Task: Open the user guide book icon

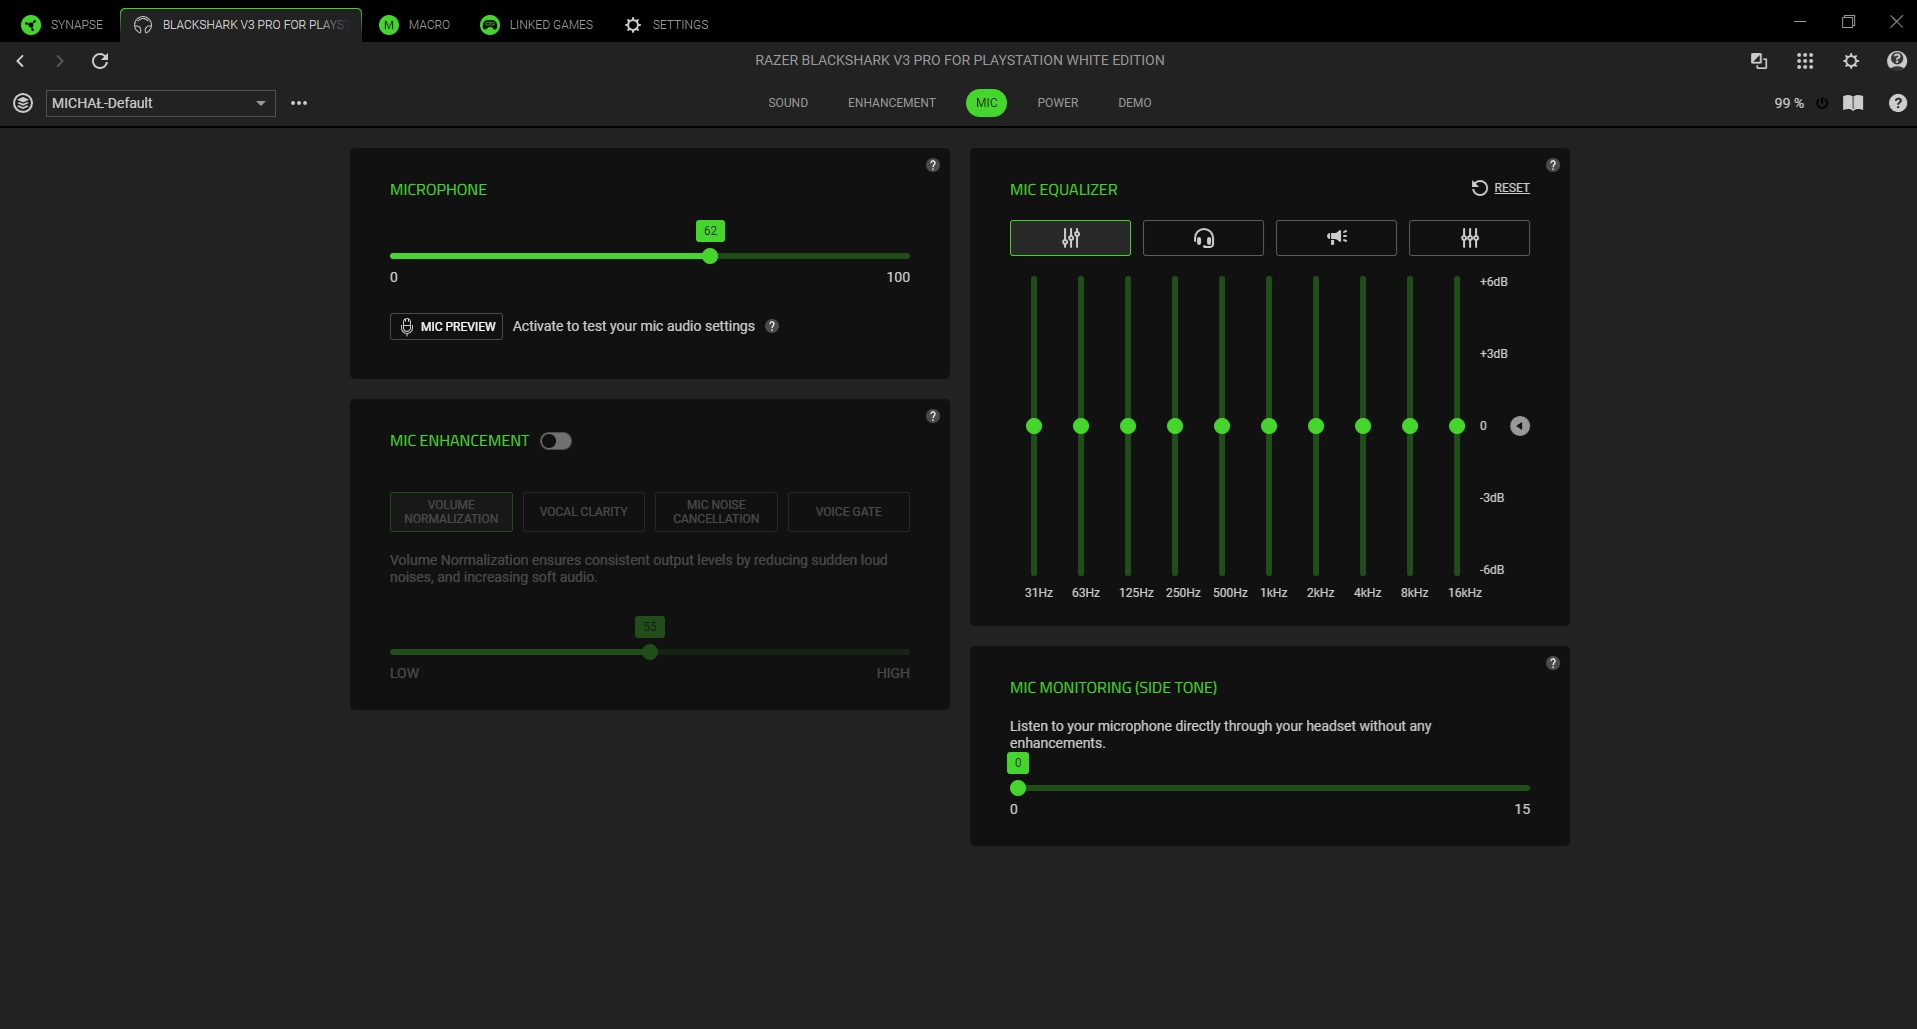Action: click(x=1853, y=103)
